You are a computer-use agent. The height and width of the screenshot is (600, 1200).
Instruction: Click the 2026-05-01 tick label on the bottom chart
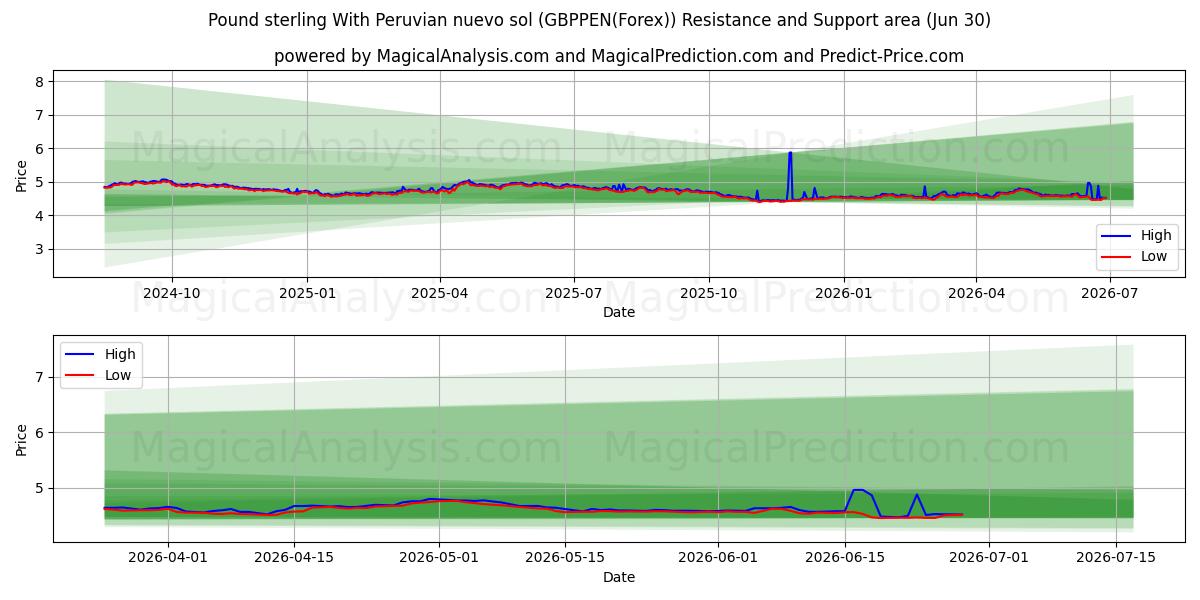tap(440, 558)
